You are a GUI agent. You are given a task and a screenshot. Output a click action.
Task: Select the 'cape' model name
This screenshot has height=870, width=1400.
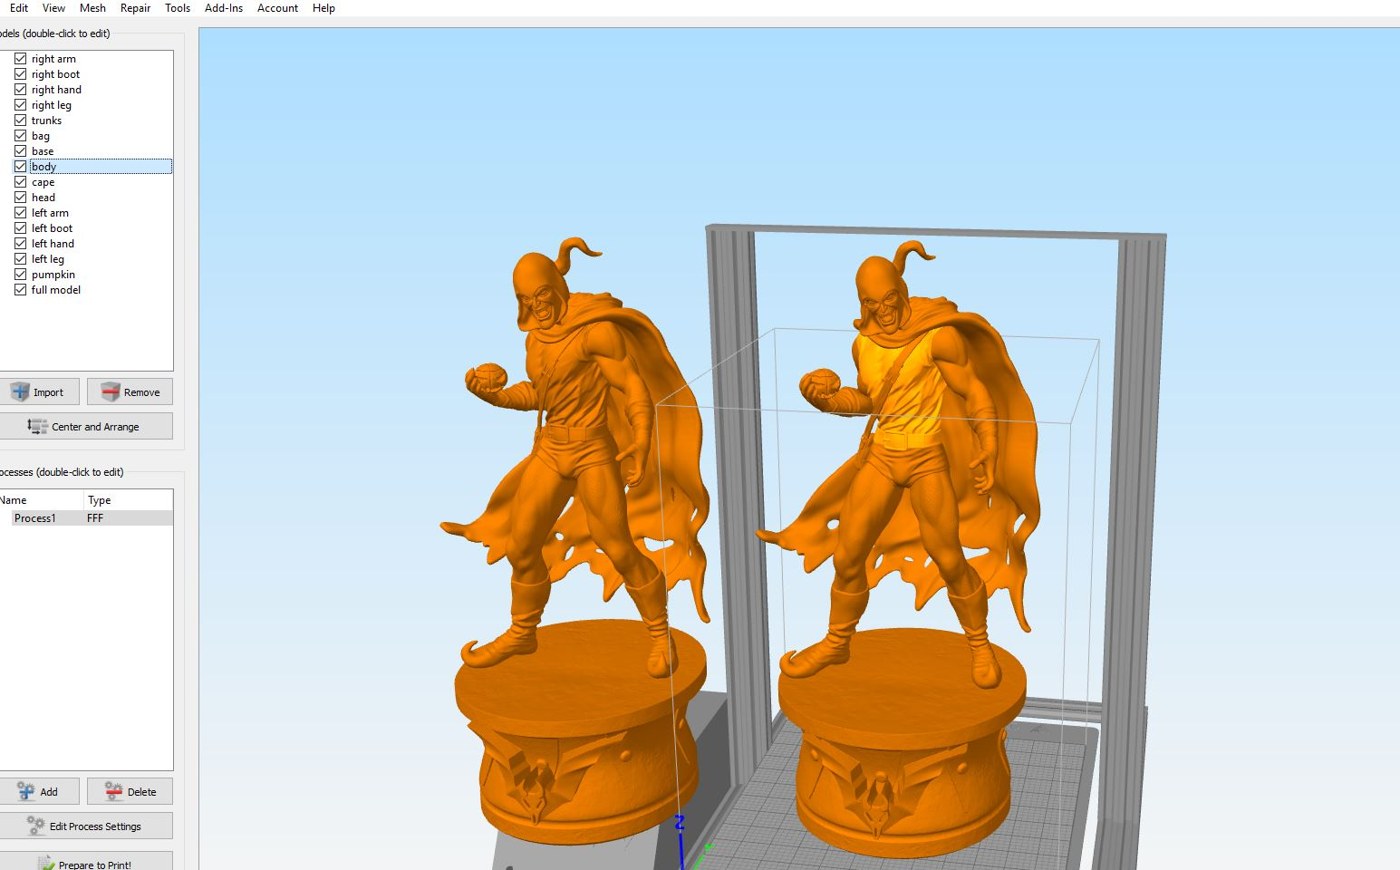pyautogui.click(x=43, y=182)
